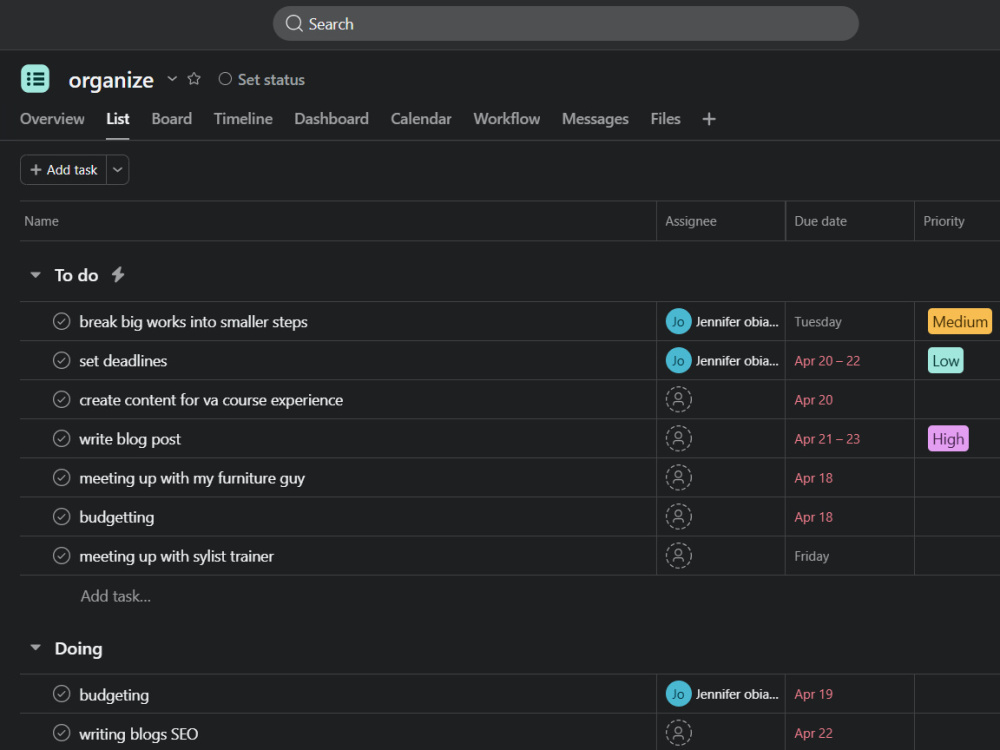Click Apr 22 due date for writing blogs SEO

pyautogui.click(x=813, y=733)
